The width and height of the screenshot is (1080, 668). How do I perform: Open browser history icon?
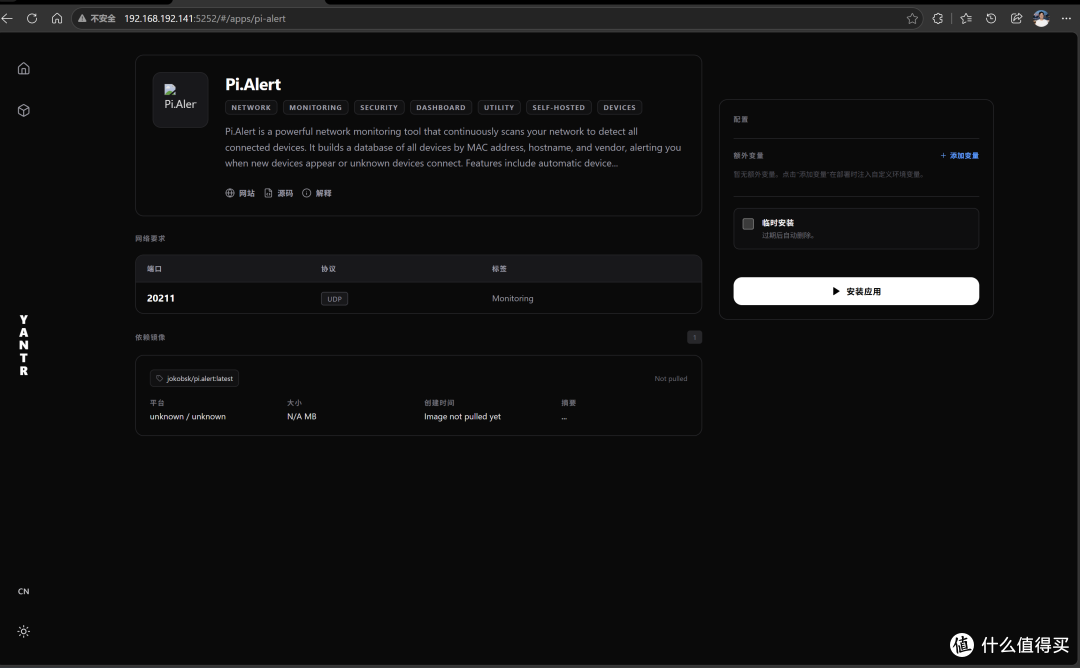(x=990, y=19)
